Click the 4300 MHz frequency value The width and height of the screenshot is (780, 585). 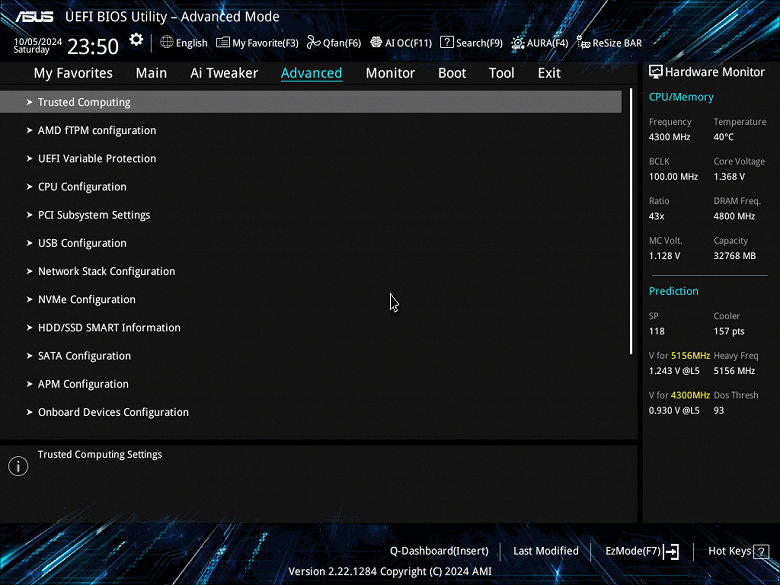(x=669, y=137)
